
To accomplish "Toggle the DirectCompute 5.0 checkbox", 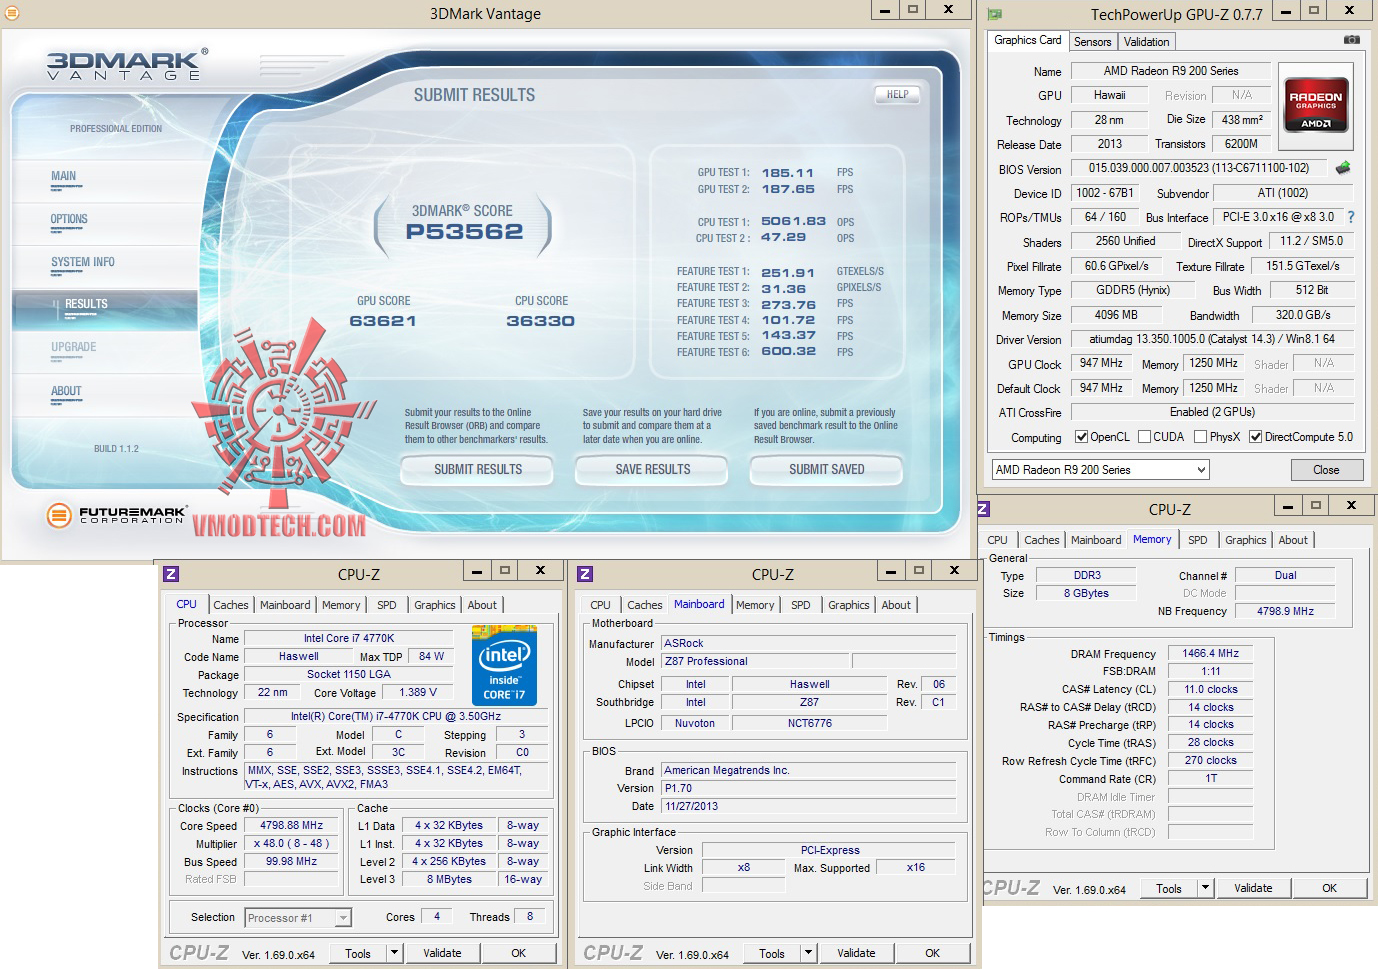I will click(x=1255, y=437).
